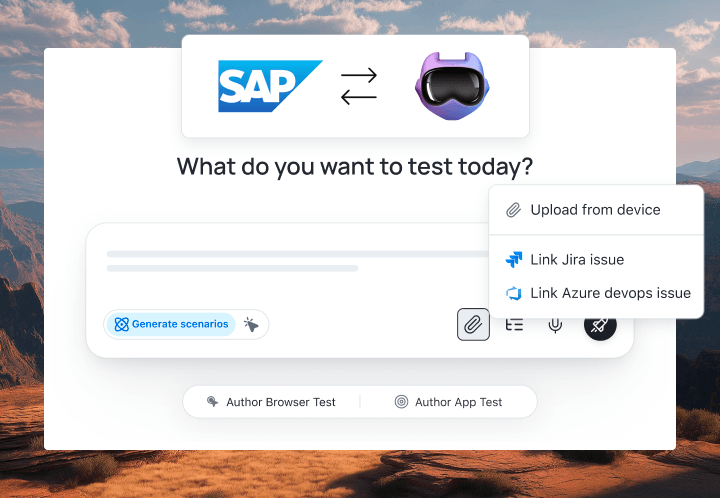Activate the microphone voice input
Viewport: 720px width, 498px height.
click(555, 324)
